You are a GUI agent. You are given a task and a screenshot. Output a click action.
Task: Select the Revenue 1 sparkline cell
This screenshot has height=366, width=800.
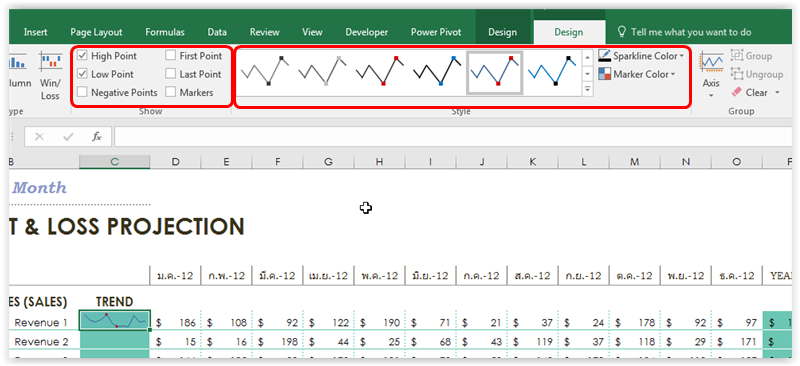(x=115, y=321)
